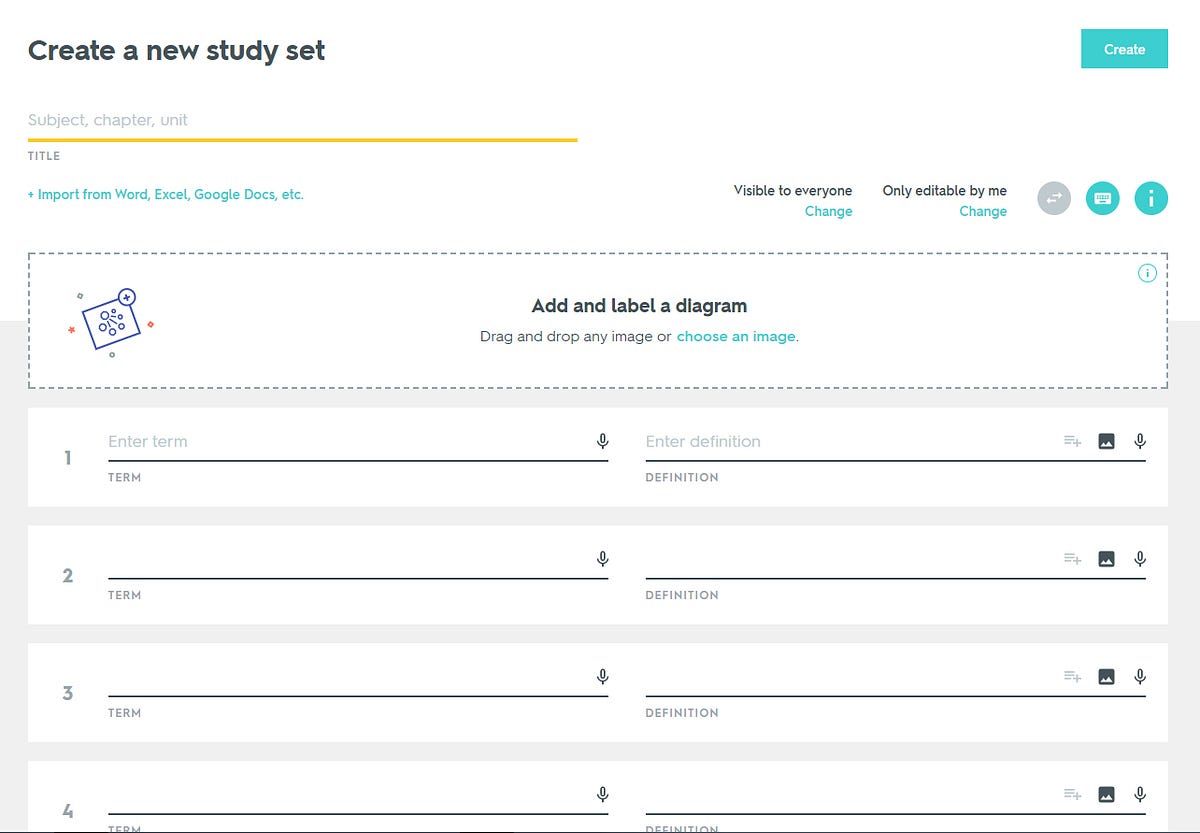This screenshot has width=1200, height=833.
Task: Click the info icon inside the diagram box
Action: coord(1148,272)
